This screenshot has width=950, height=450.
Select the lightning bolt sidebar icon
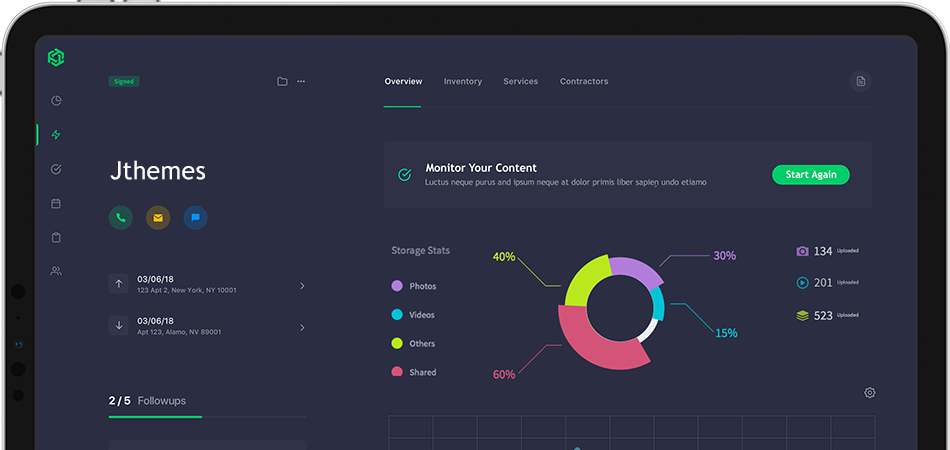pos(56,134)
